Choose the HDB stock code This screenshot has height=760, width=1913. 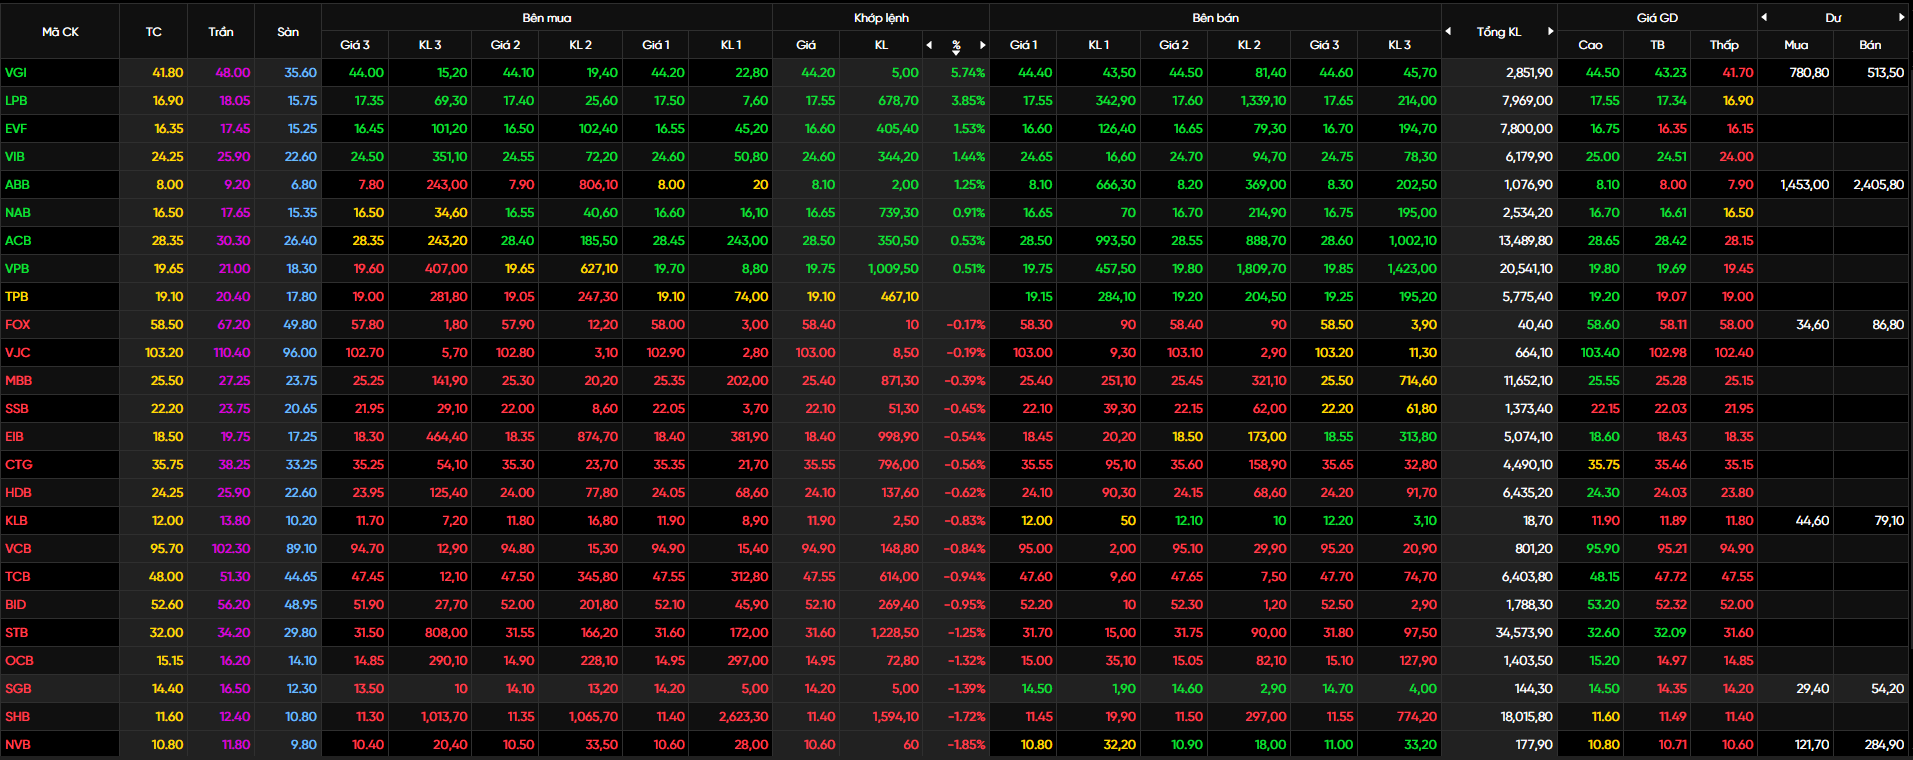(x=18, y=493)
